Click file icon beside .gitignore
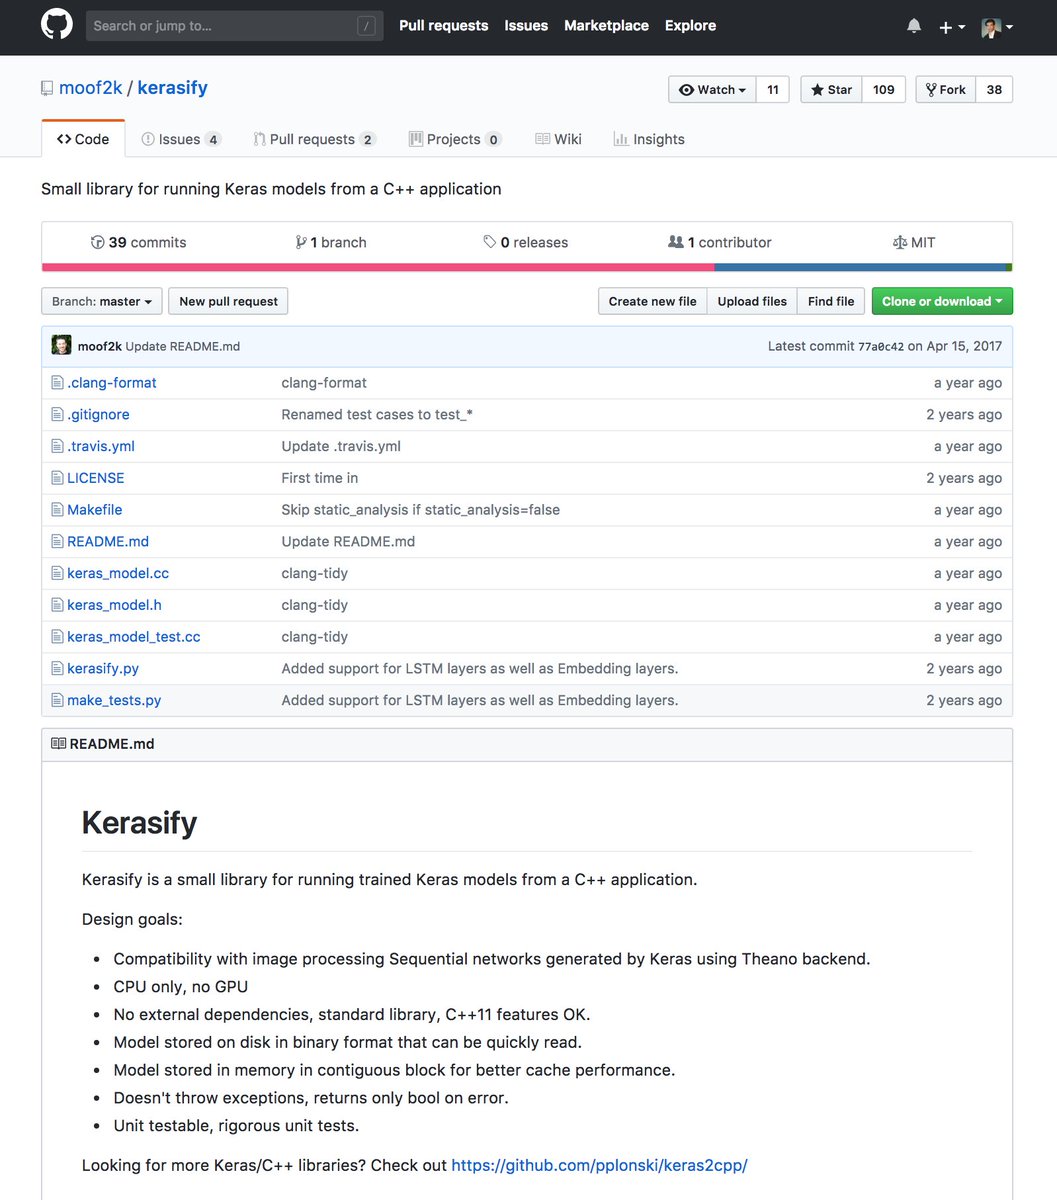 click(58, 414)
